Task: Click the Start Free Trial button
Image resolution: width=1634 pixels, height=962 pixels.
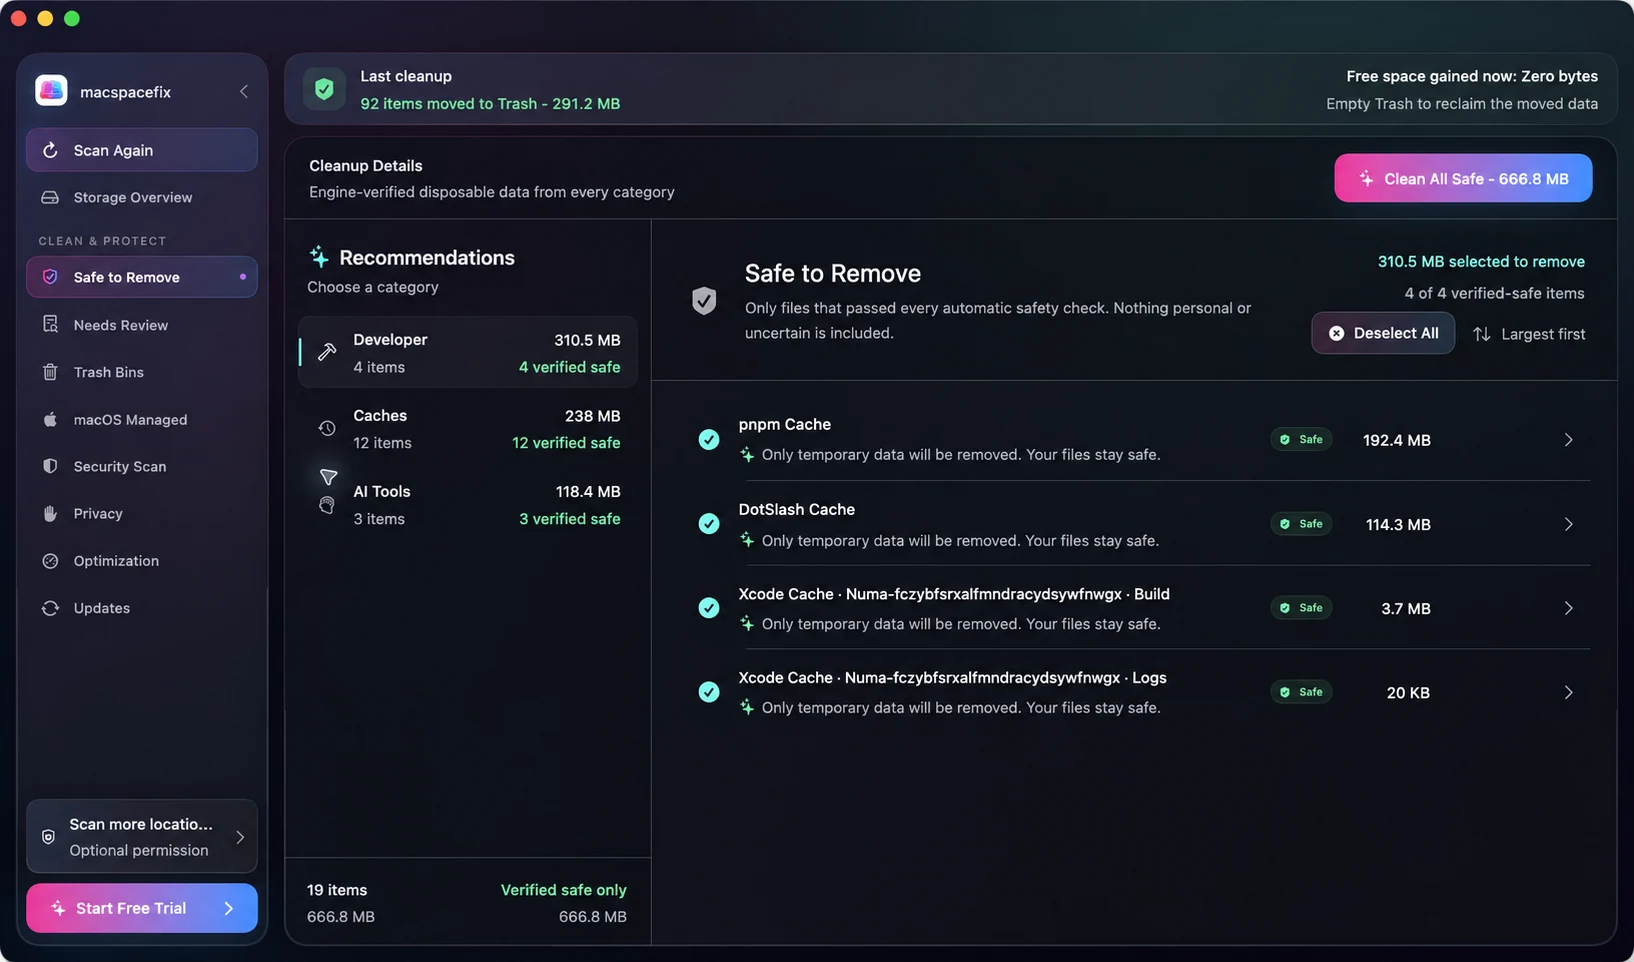Action: [x=142, y=908]
